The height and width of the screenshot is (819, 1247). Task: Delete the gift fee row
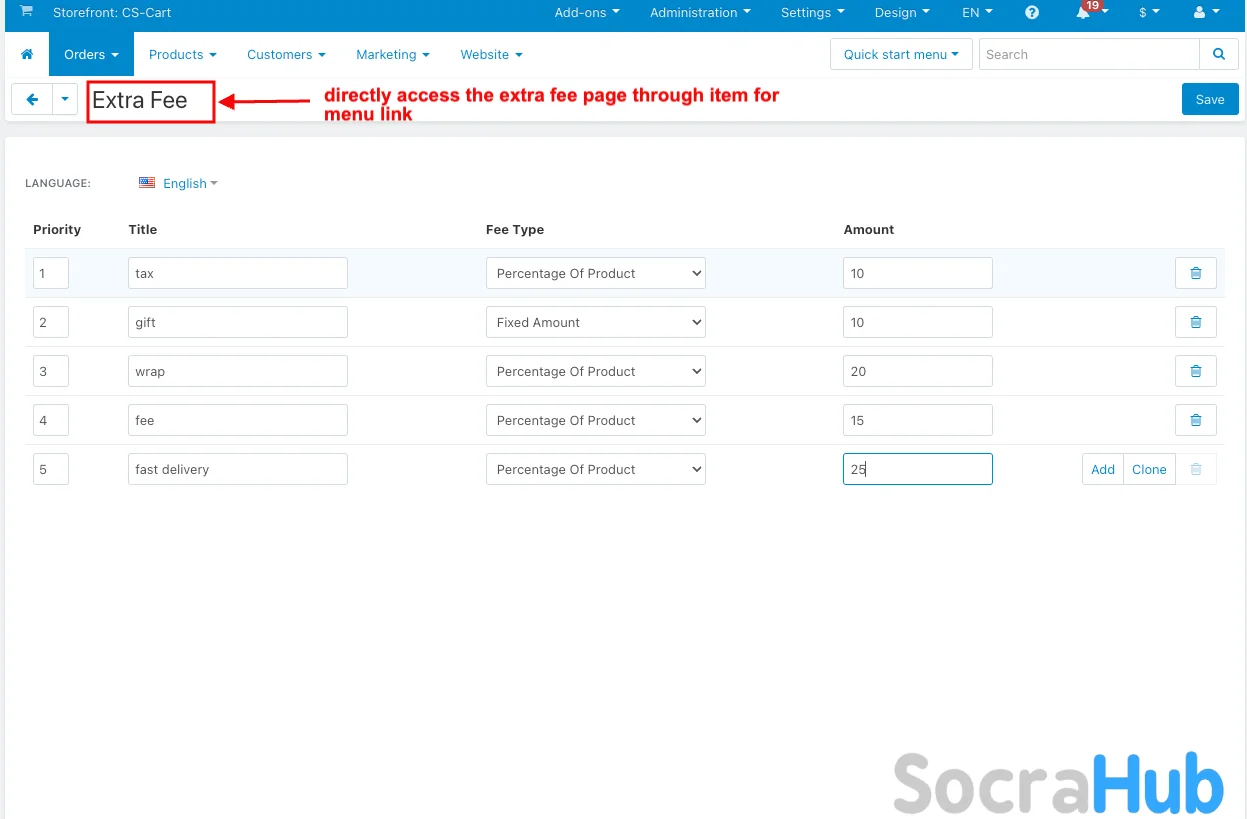1195,322
